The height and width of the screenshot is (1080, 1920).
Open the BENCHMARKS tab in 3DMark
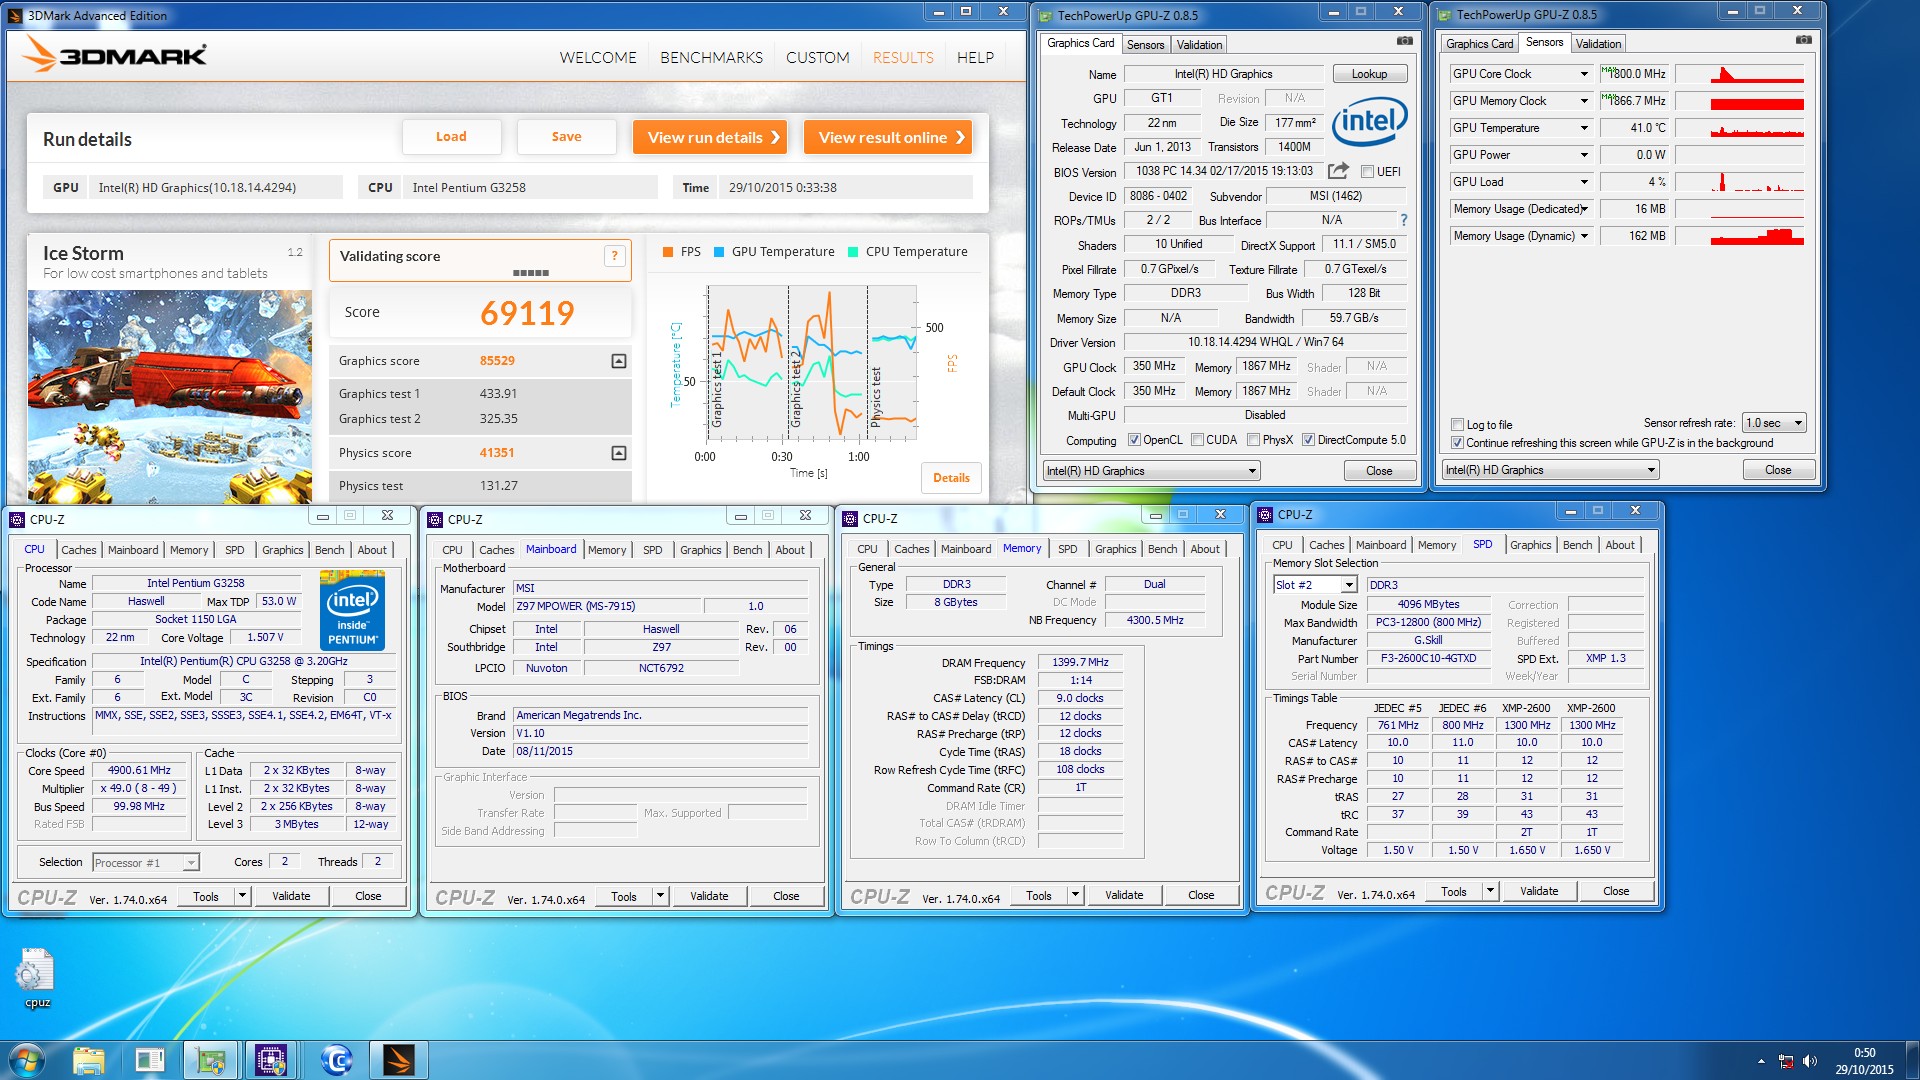tap(711, 58)
